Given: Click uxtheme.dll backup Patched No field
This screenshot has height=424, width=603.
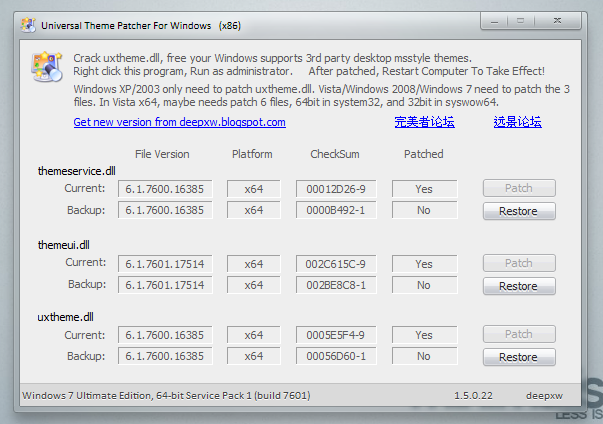Looking at the screenshot, I should (425, 356).
